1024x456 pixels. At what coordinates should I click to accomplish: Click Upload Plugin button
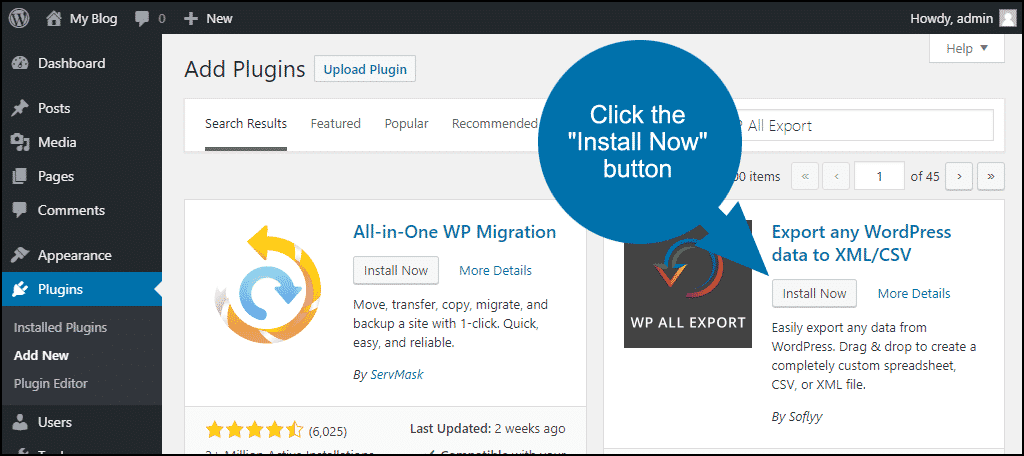pos(365,69)
